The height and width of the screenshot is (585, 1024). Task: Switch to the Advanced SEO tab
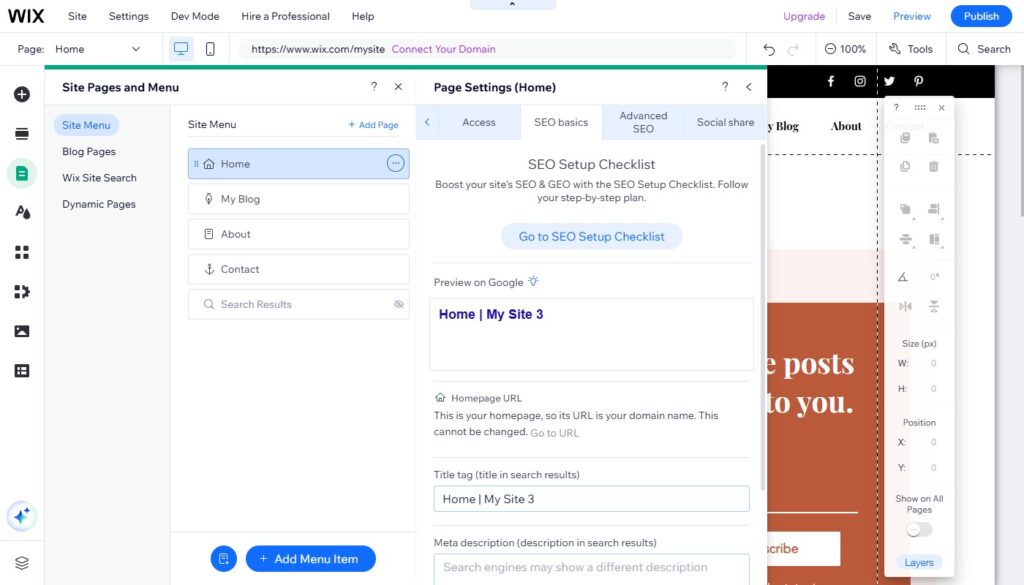point(643,122)
